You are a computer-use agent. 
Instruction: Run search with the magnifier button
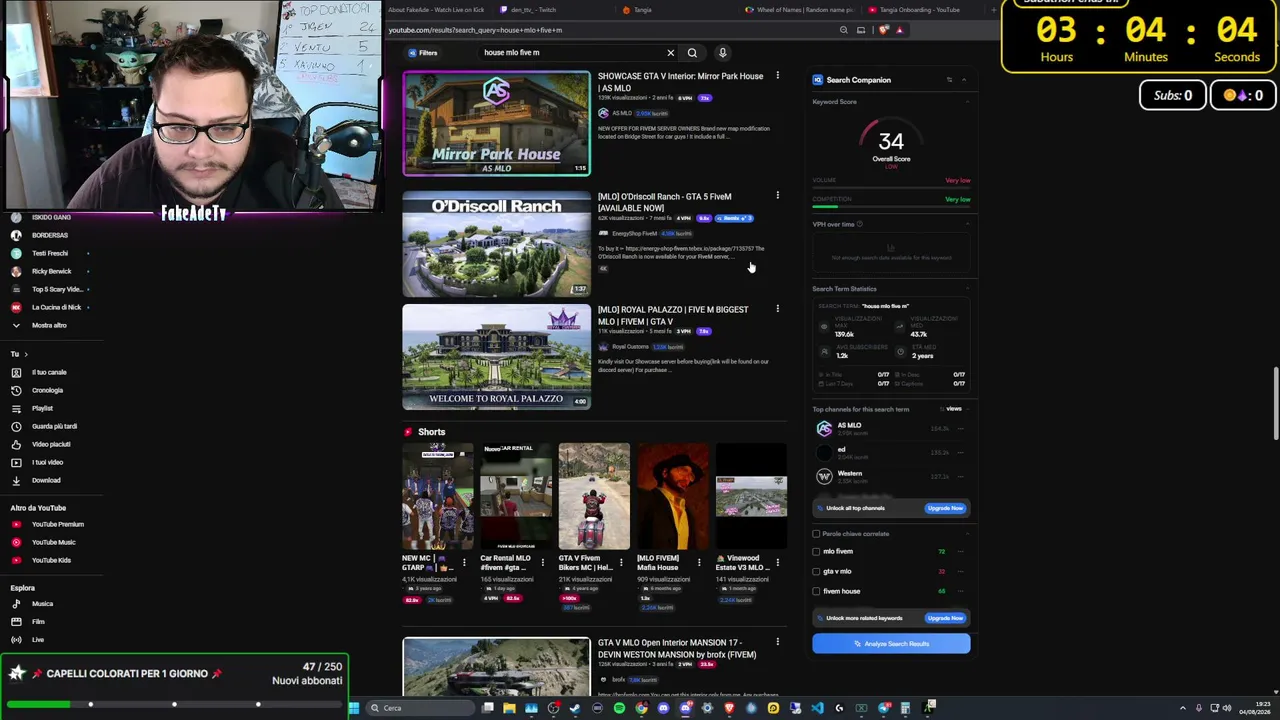click(692, 53)
